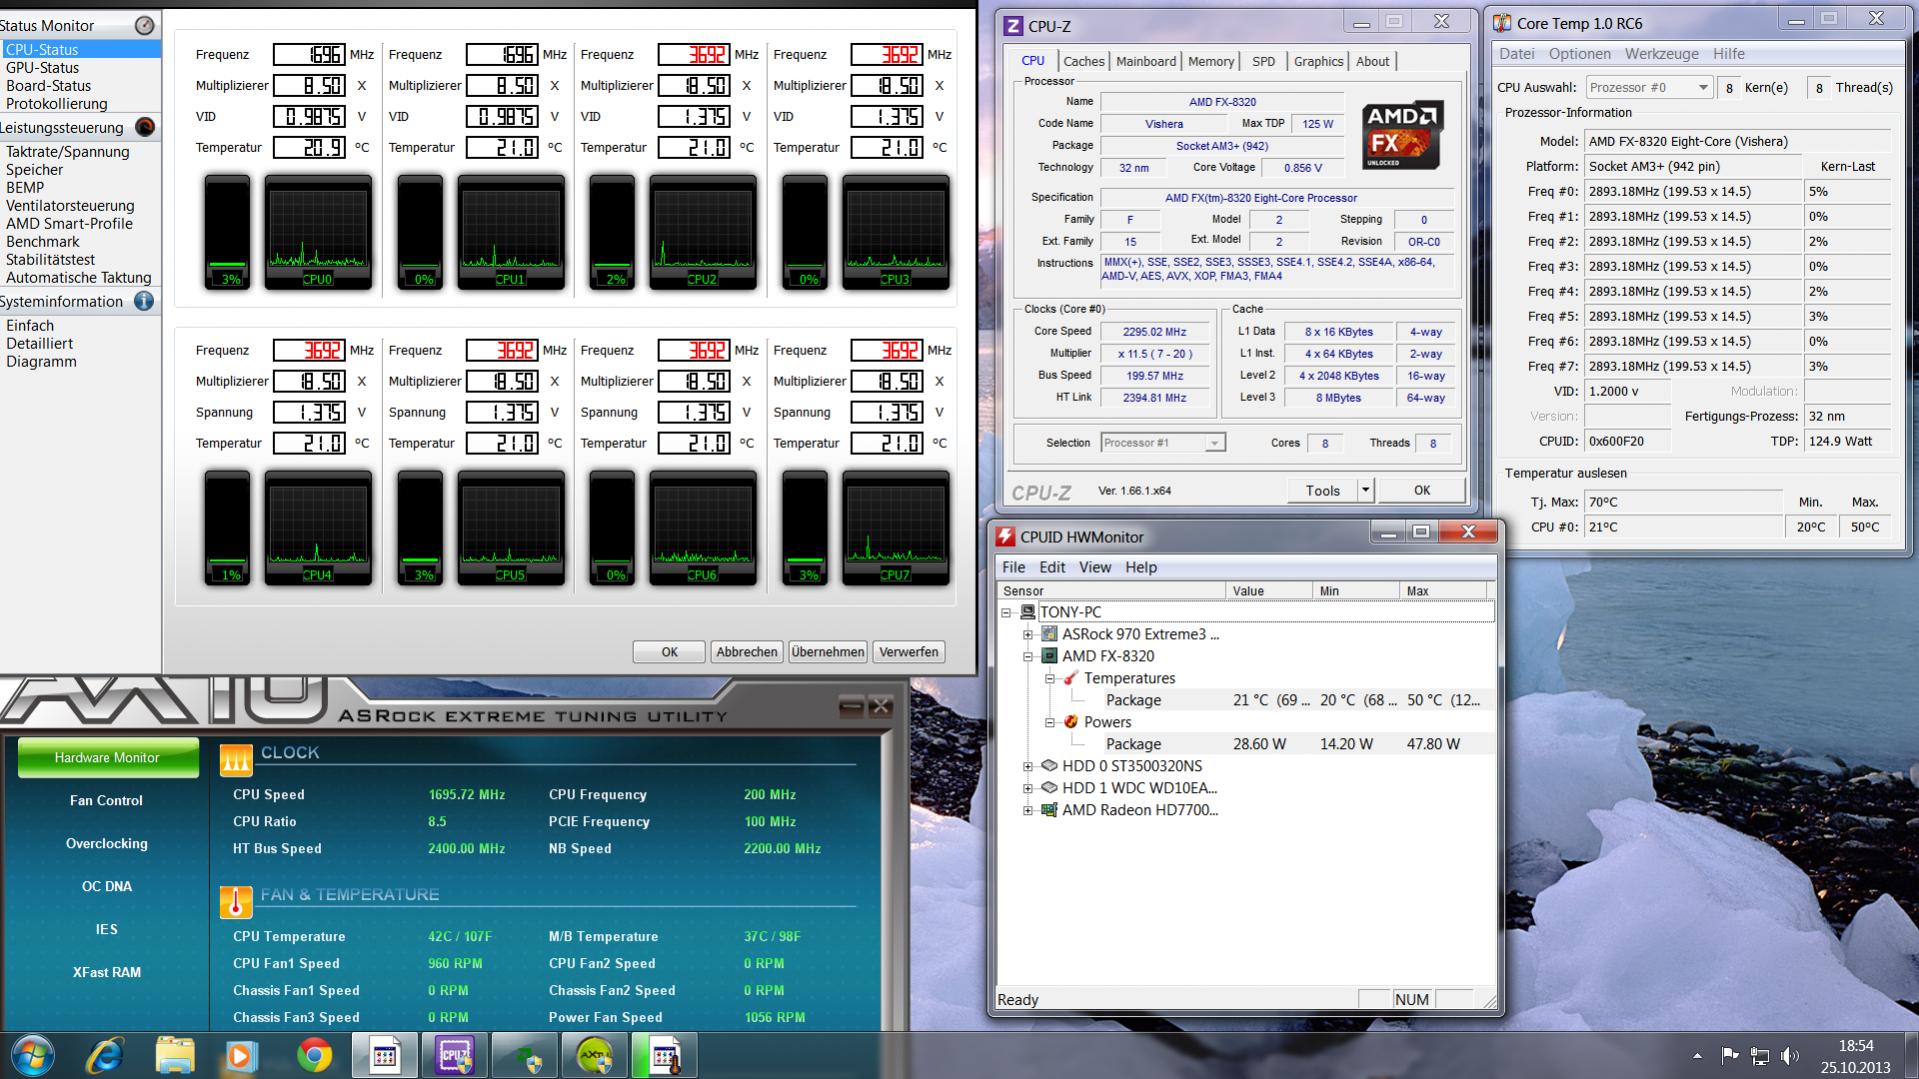
Task: Select Stabilitätstest in the sidebar
Action: coord(50,260)
